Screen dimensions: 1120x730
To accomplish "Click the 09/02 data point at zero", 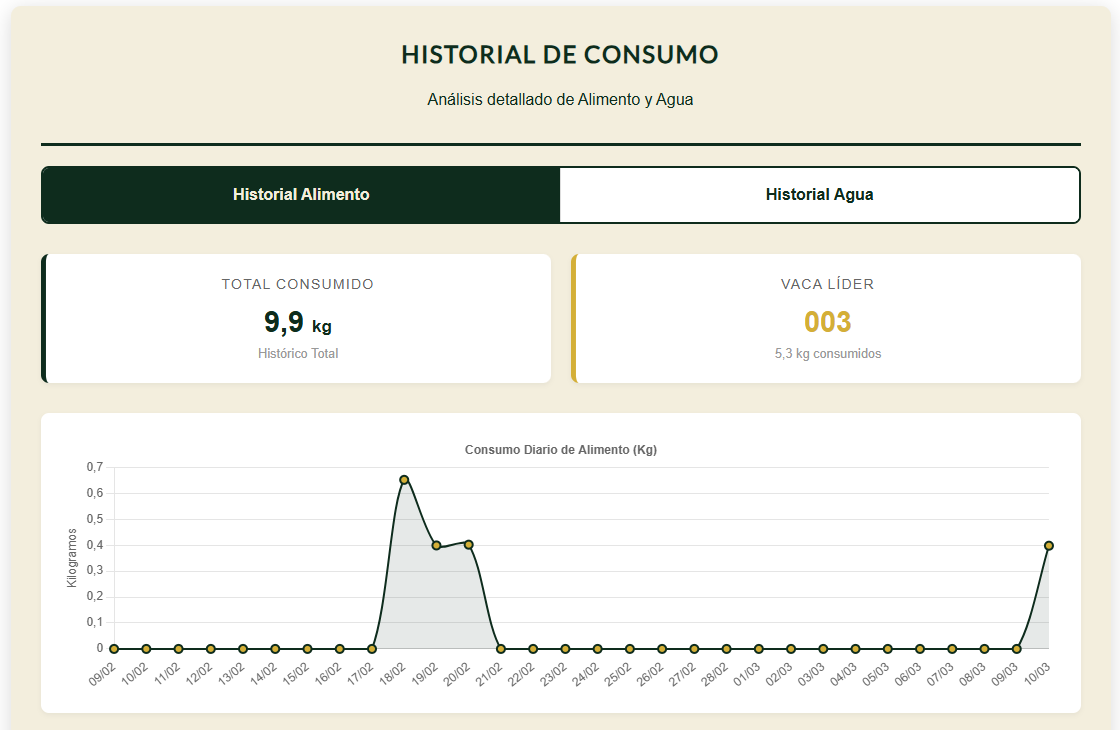I will tap(114, 649).
